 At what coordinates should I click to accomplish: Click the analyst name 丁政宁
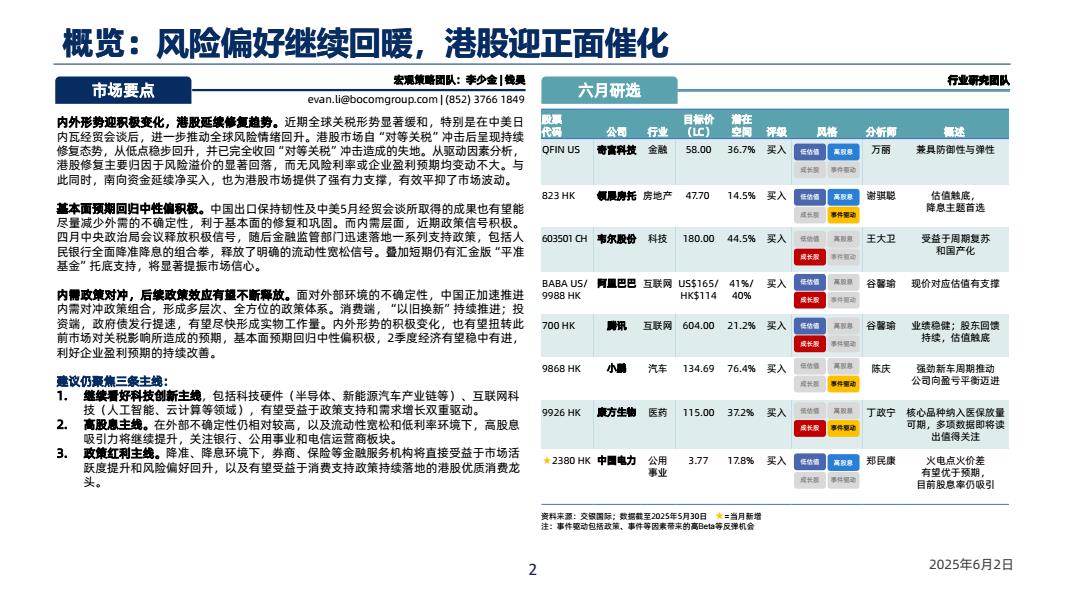tap(881, 413)
